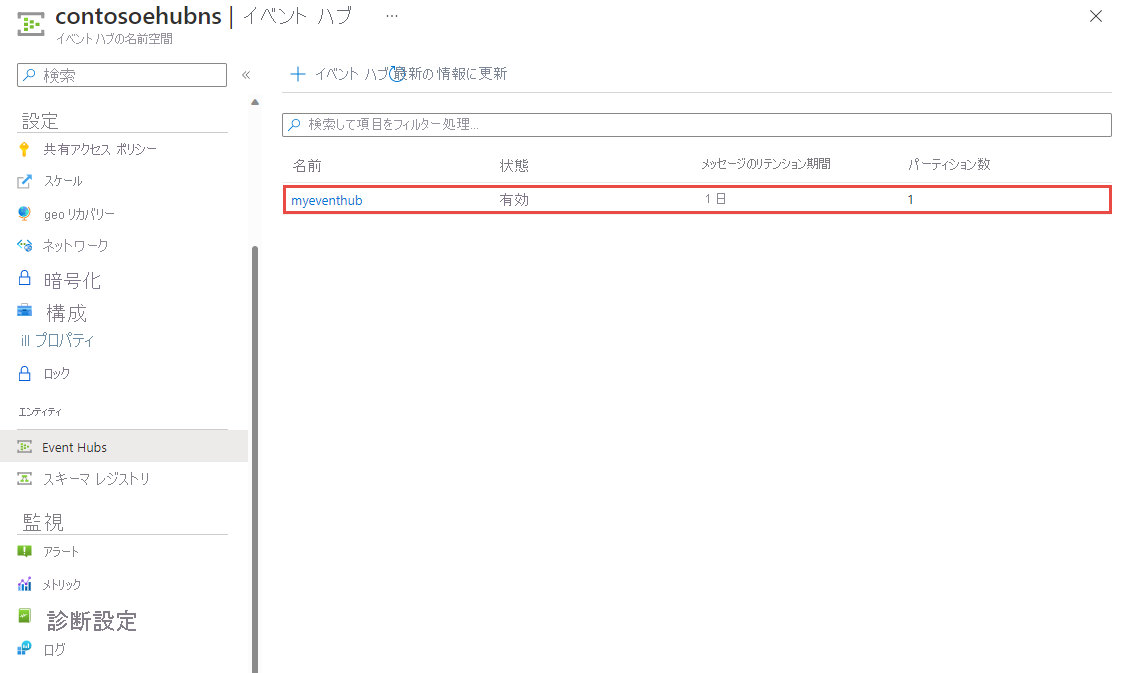
Task: Open the 暗号化 encryption settings
Action: point(72,281)
